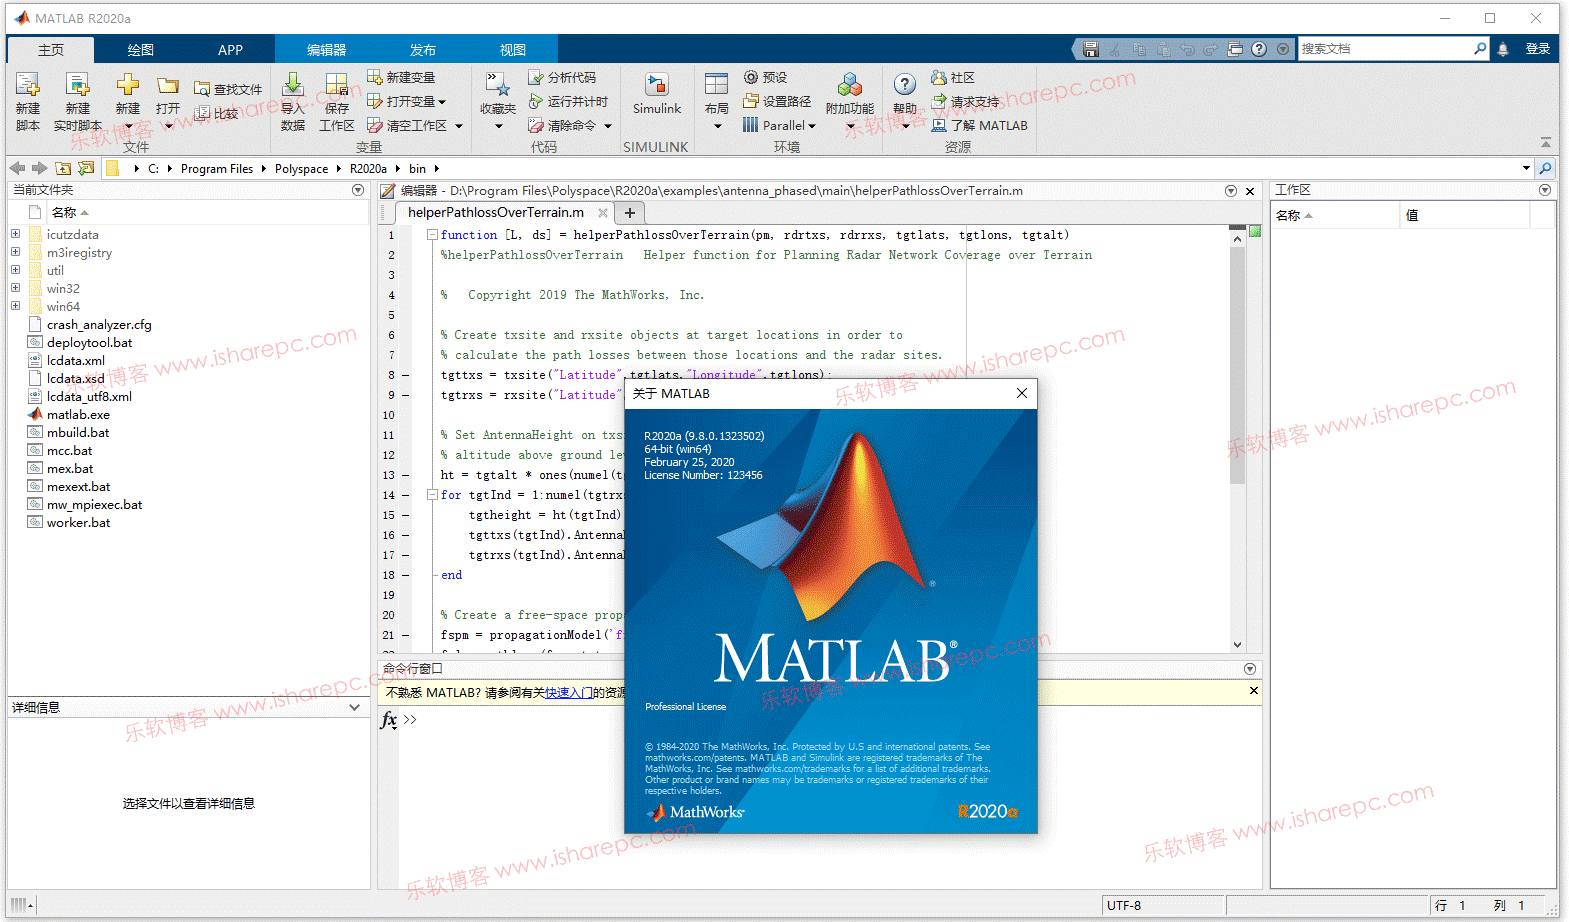Expand the icutzdata folder tree node
The width and height of the screenshot is (1569, 922).
[15, 234]
